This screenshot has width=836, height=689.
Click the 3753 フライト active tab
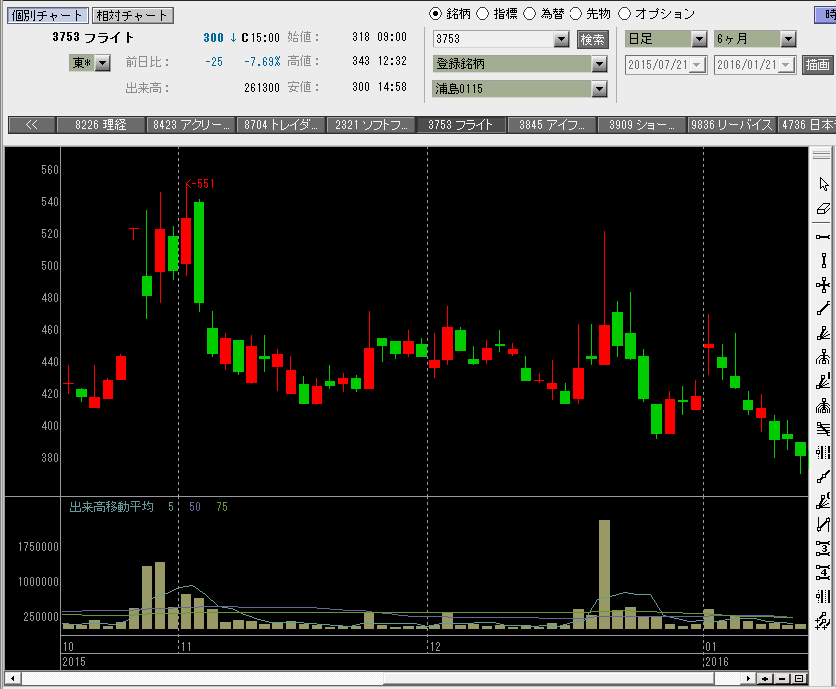pos(461,125)
